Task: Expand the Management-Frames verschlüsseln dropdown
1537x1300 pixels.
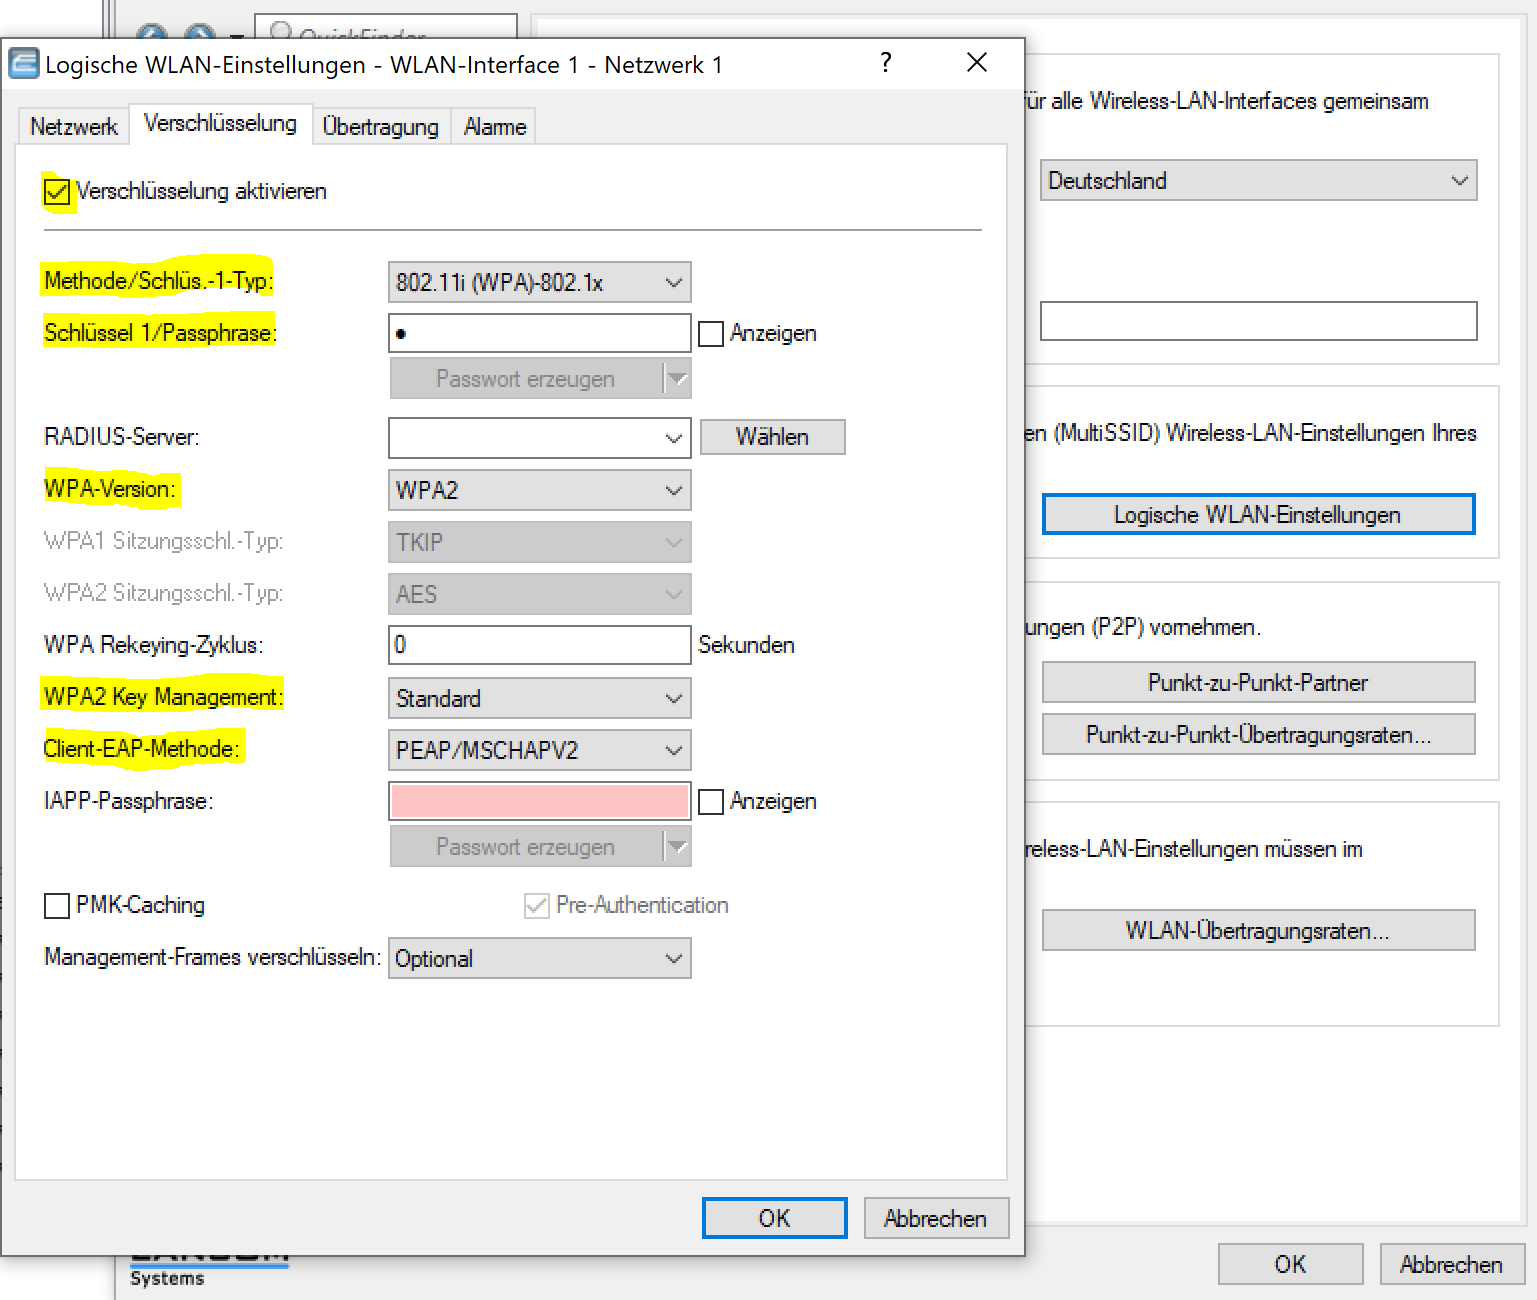Action: click(x=539, y=959)
